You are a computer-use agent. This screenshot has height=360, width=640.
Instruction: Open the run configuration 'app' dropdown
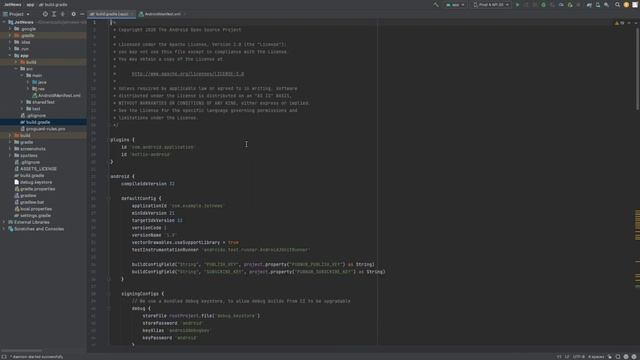(x=456, y=5)
